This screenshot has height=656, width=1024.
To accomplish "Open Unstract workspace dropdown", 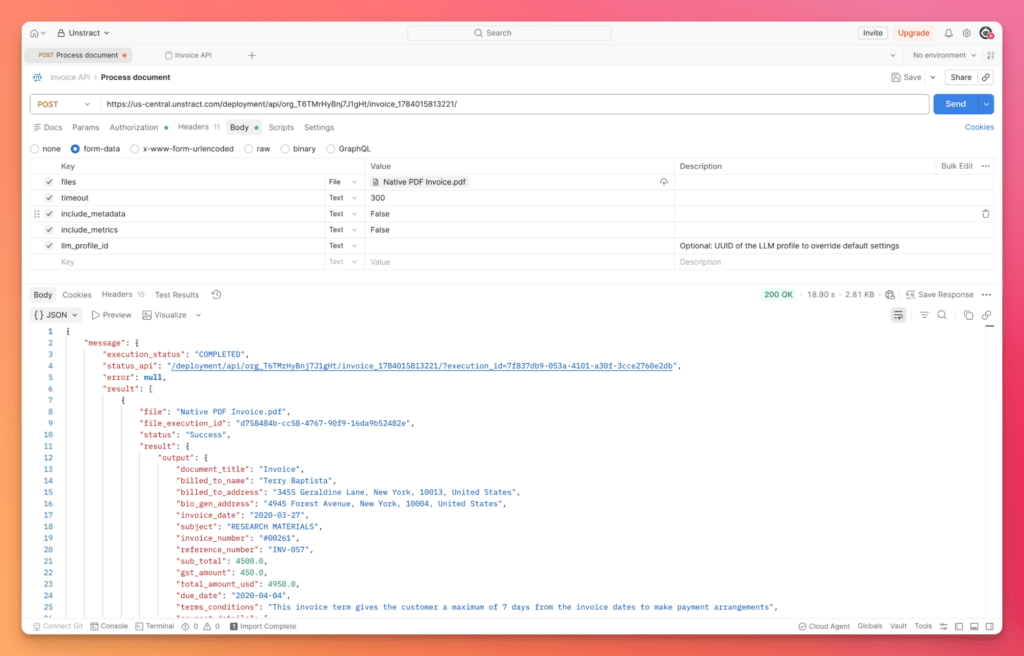I will tap(84, 33).
